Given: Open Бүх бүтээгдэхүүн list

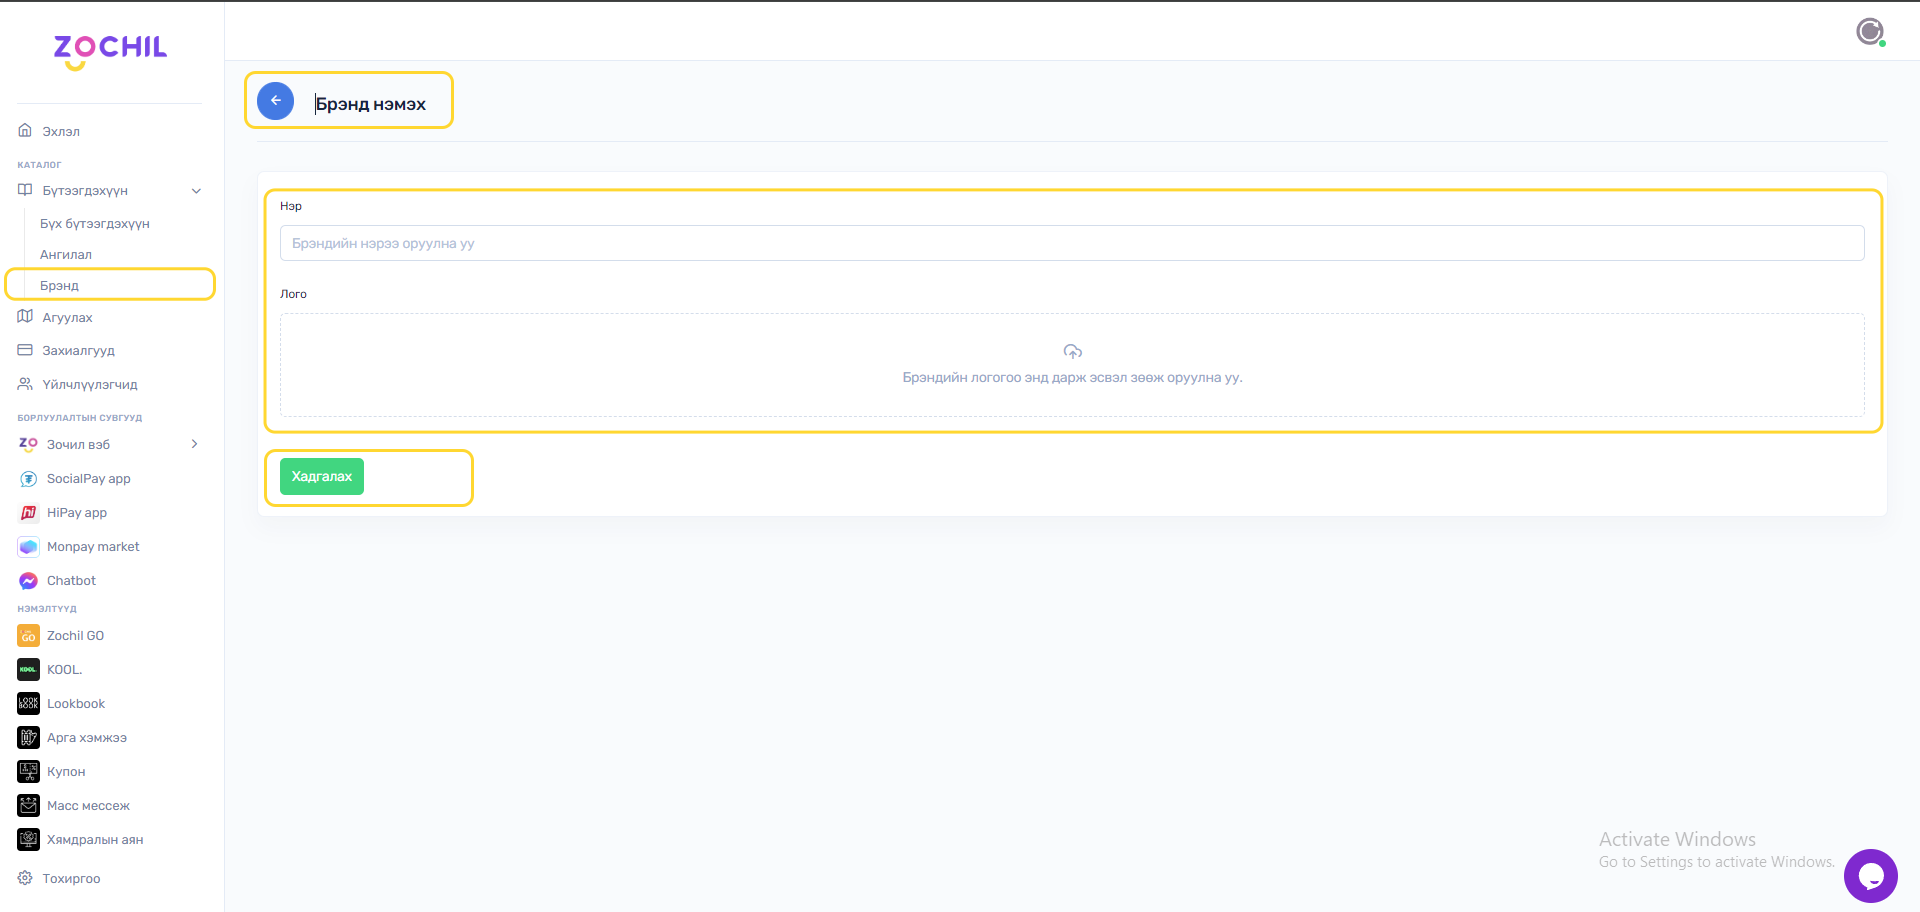Looking at the screenshot, I should tap(95, 224).
